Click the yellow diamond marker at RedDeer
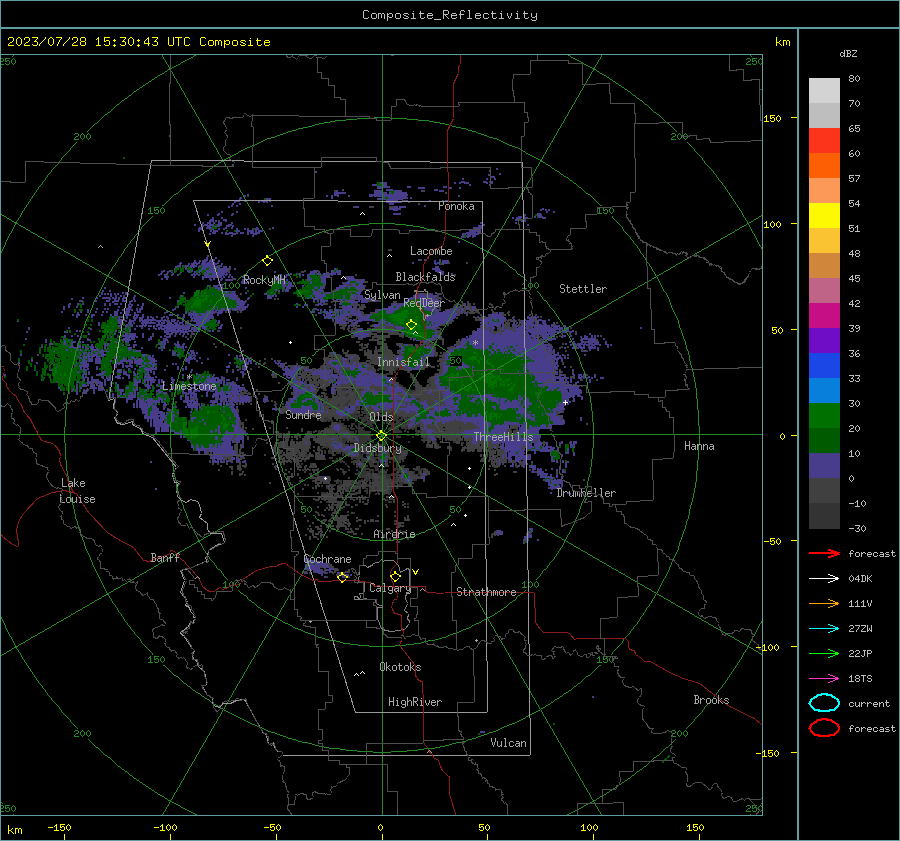The height and width of the screenshot is (841, 900). pyautogui.click(x=411, y=325)
